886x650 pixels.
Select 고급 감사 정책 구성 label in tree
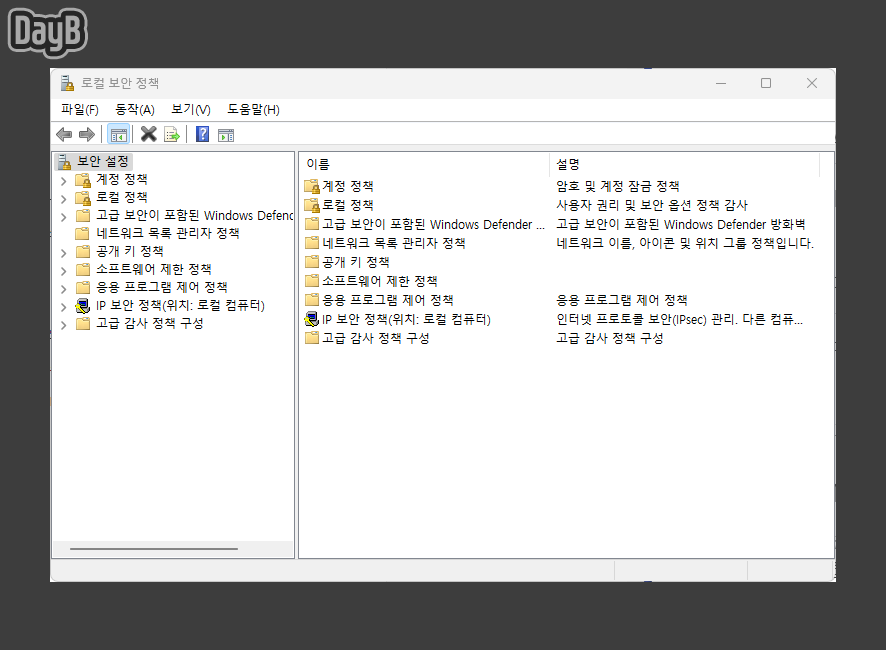tap(150, 323)
